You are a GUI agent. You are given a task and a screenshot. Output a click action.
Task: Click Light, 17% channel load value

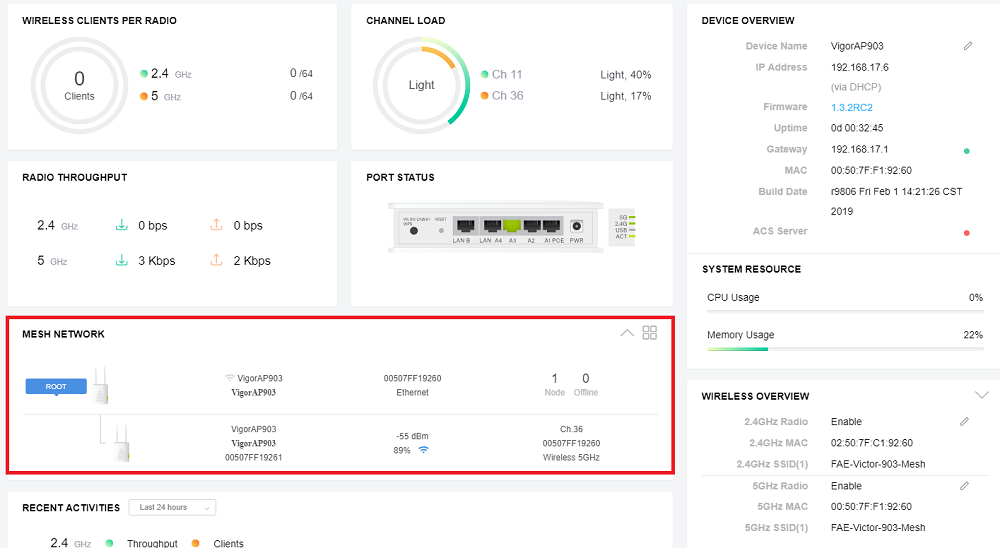tap(626, 96)
